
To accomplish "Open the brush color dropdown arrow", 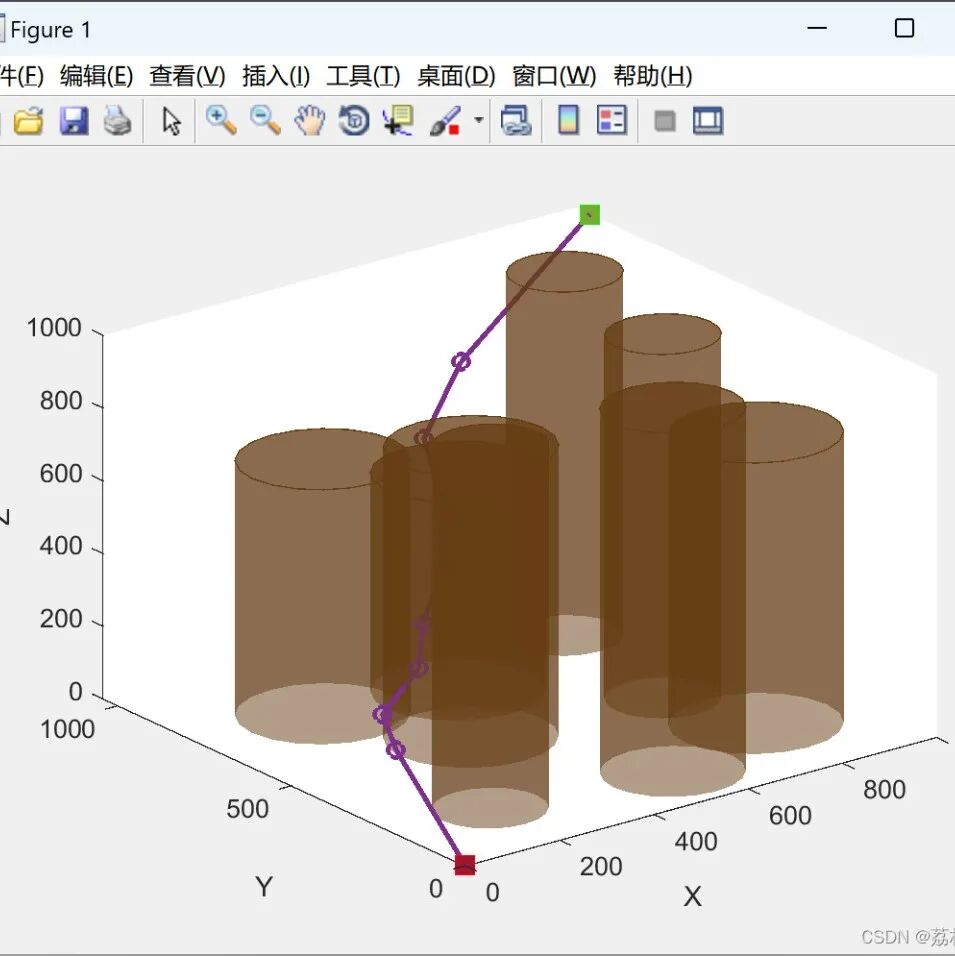I will tap(479, 120).
